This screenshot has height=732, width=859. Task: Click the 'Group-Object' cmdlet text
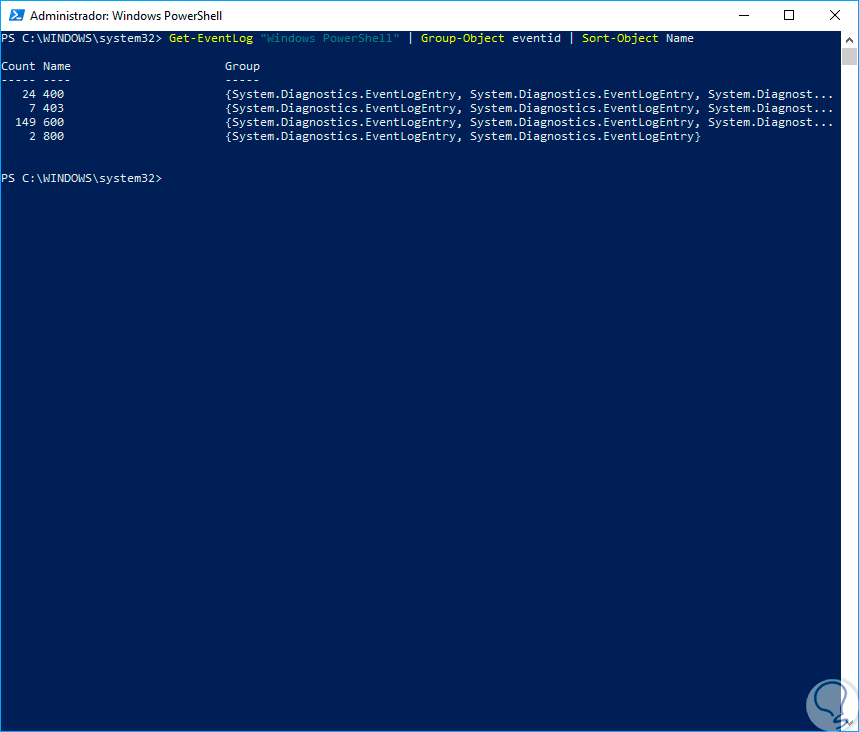point(462,38)
